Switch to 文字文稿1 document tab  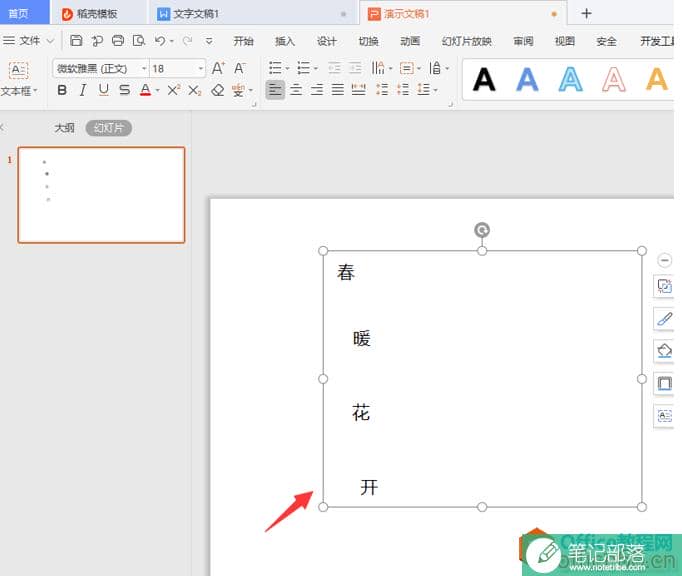click(253, 14)
